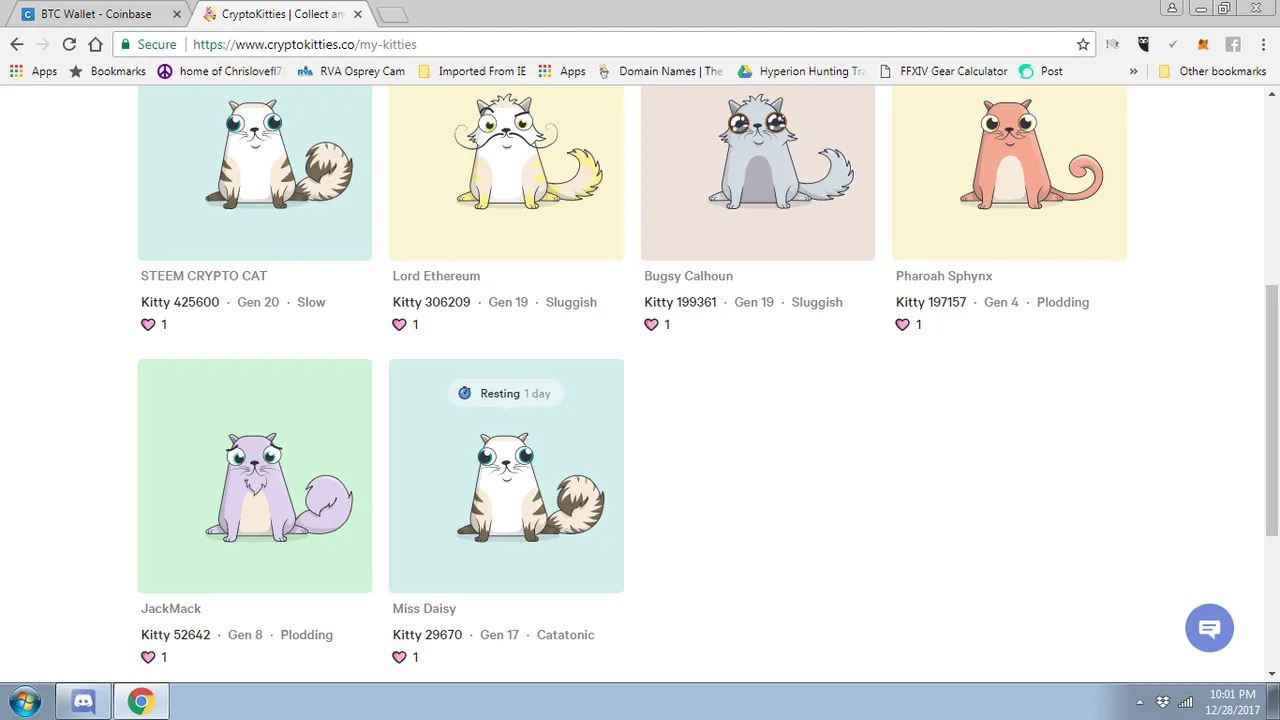Open the STEEM CRYPTO CAT kitty image

[x=255, y=173]
